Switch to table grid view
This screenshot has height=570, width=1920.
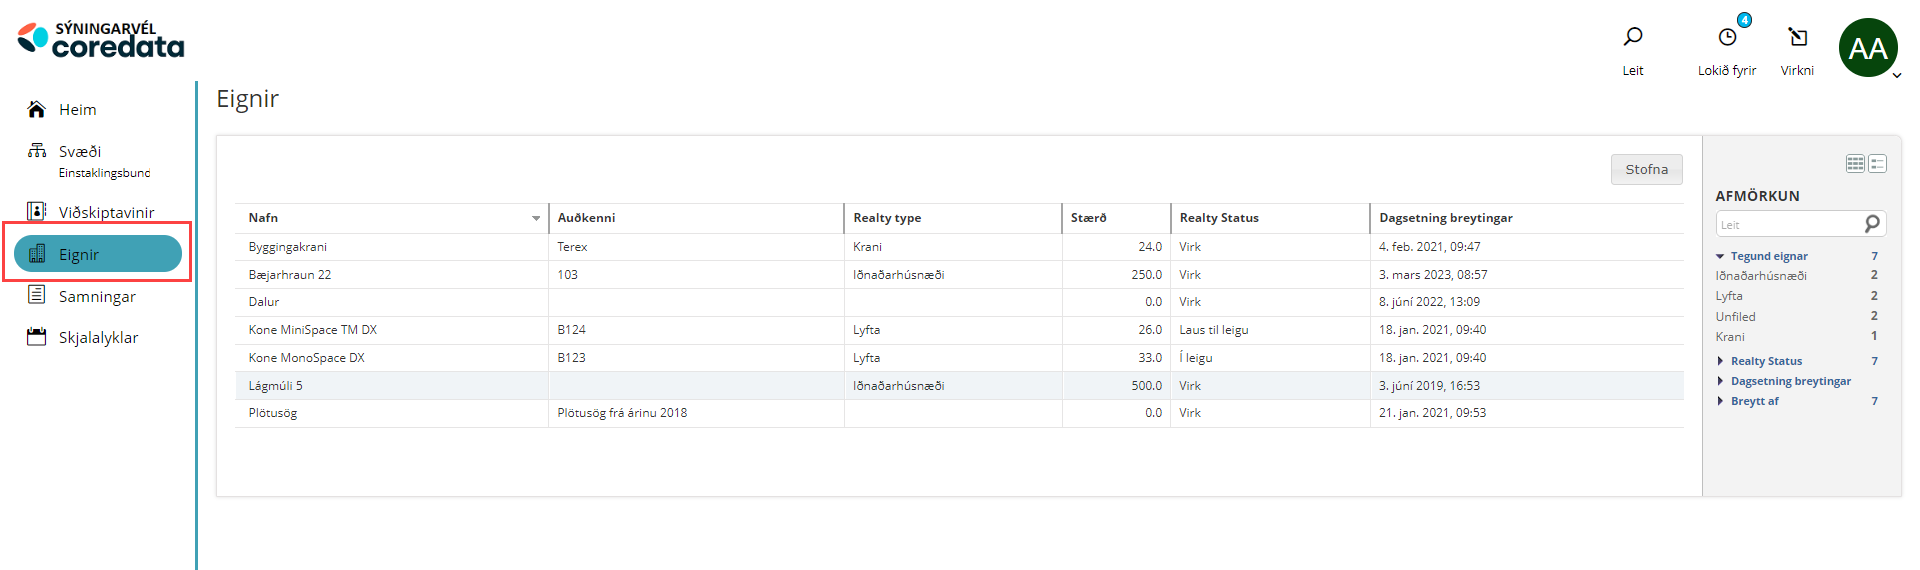coord(1854,164)
